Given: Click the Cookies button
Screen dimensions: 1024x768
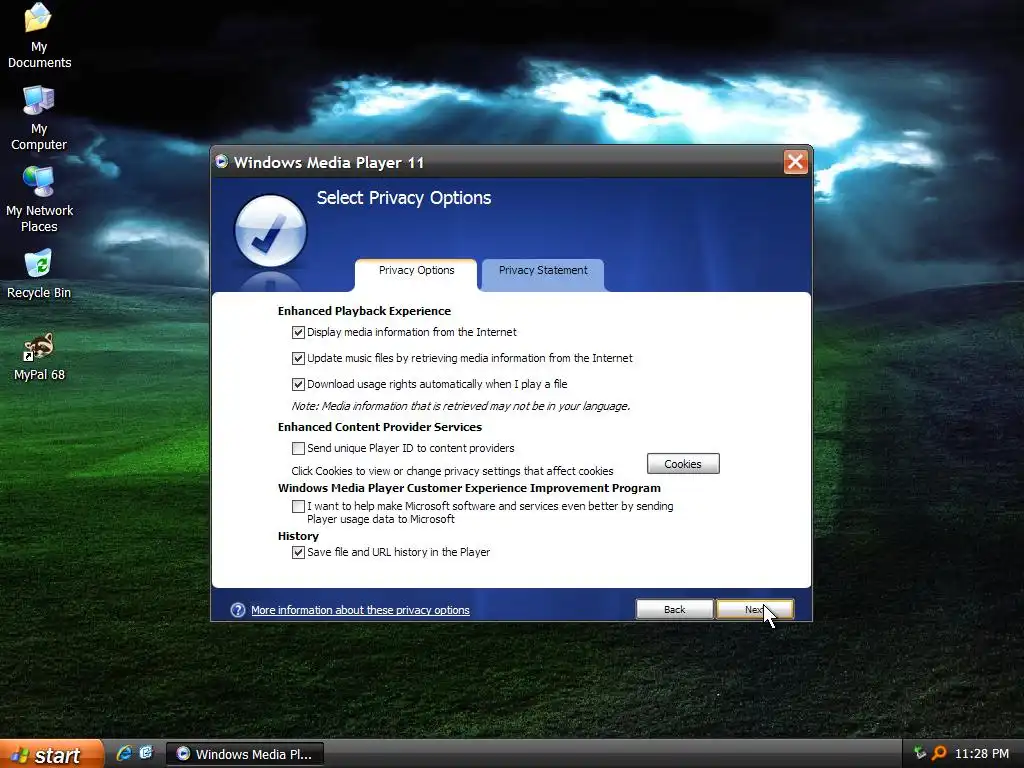Looking at the screenshot, I should point(683,464).
